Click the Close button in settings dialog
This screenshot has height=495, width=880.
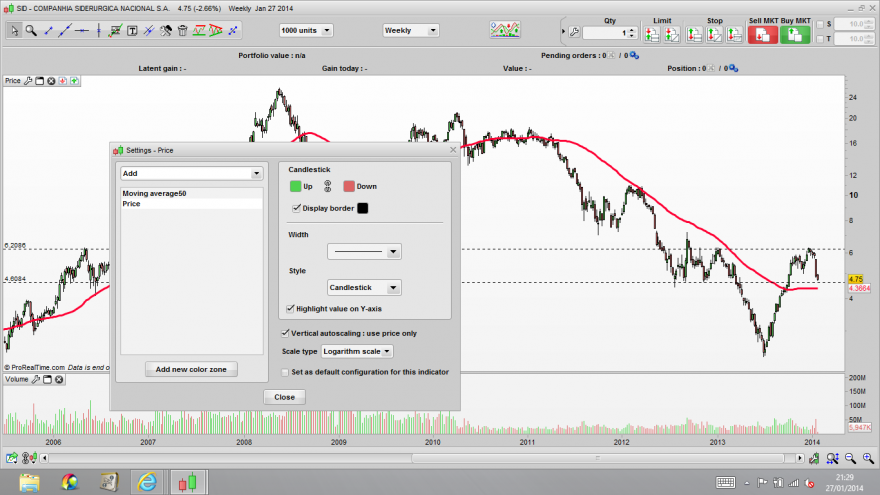(285, 397)
